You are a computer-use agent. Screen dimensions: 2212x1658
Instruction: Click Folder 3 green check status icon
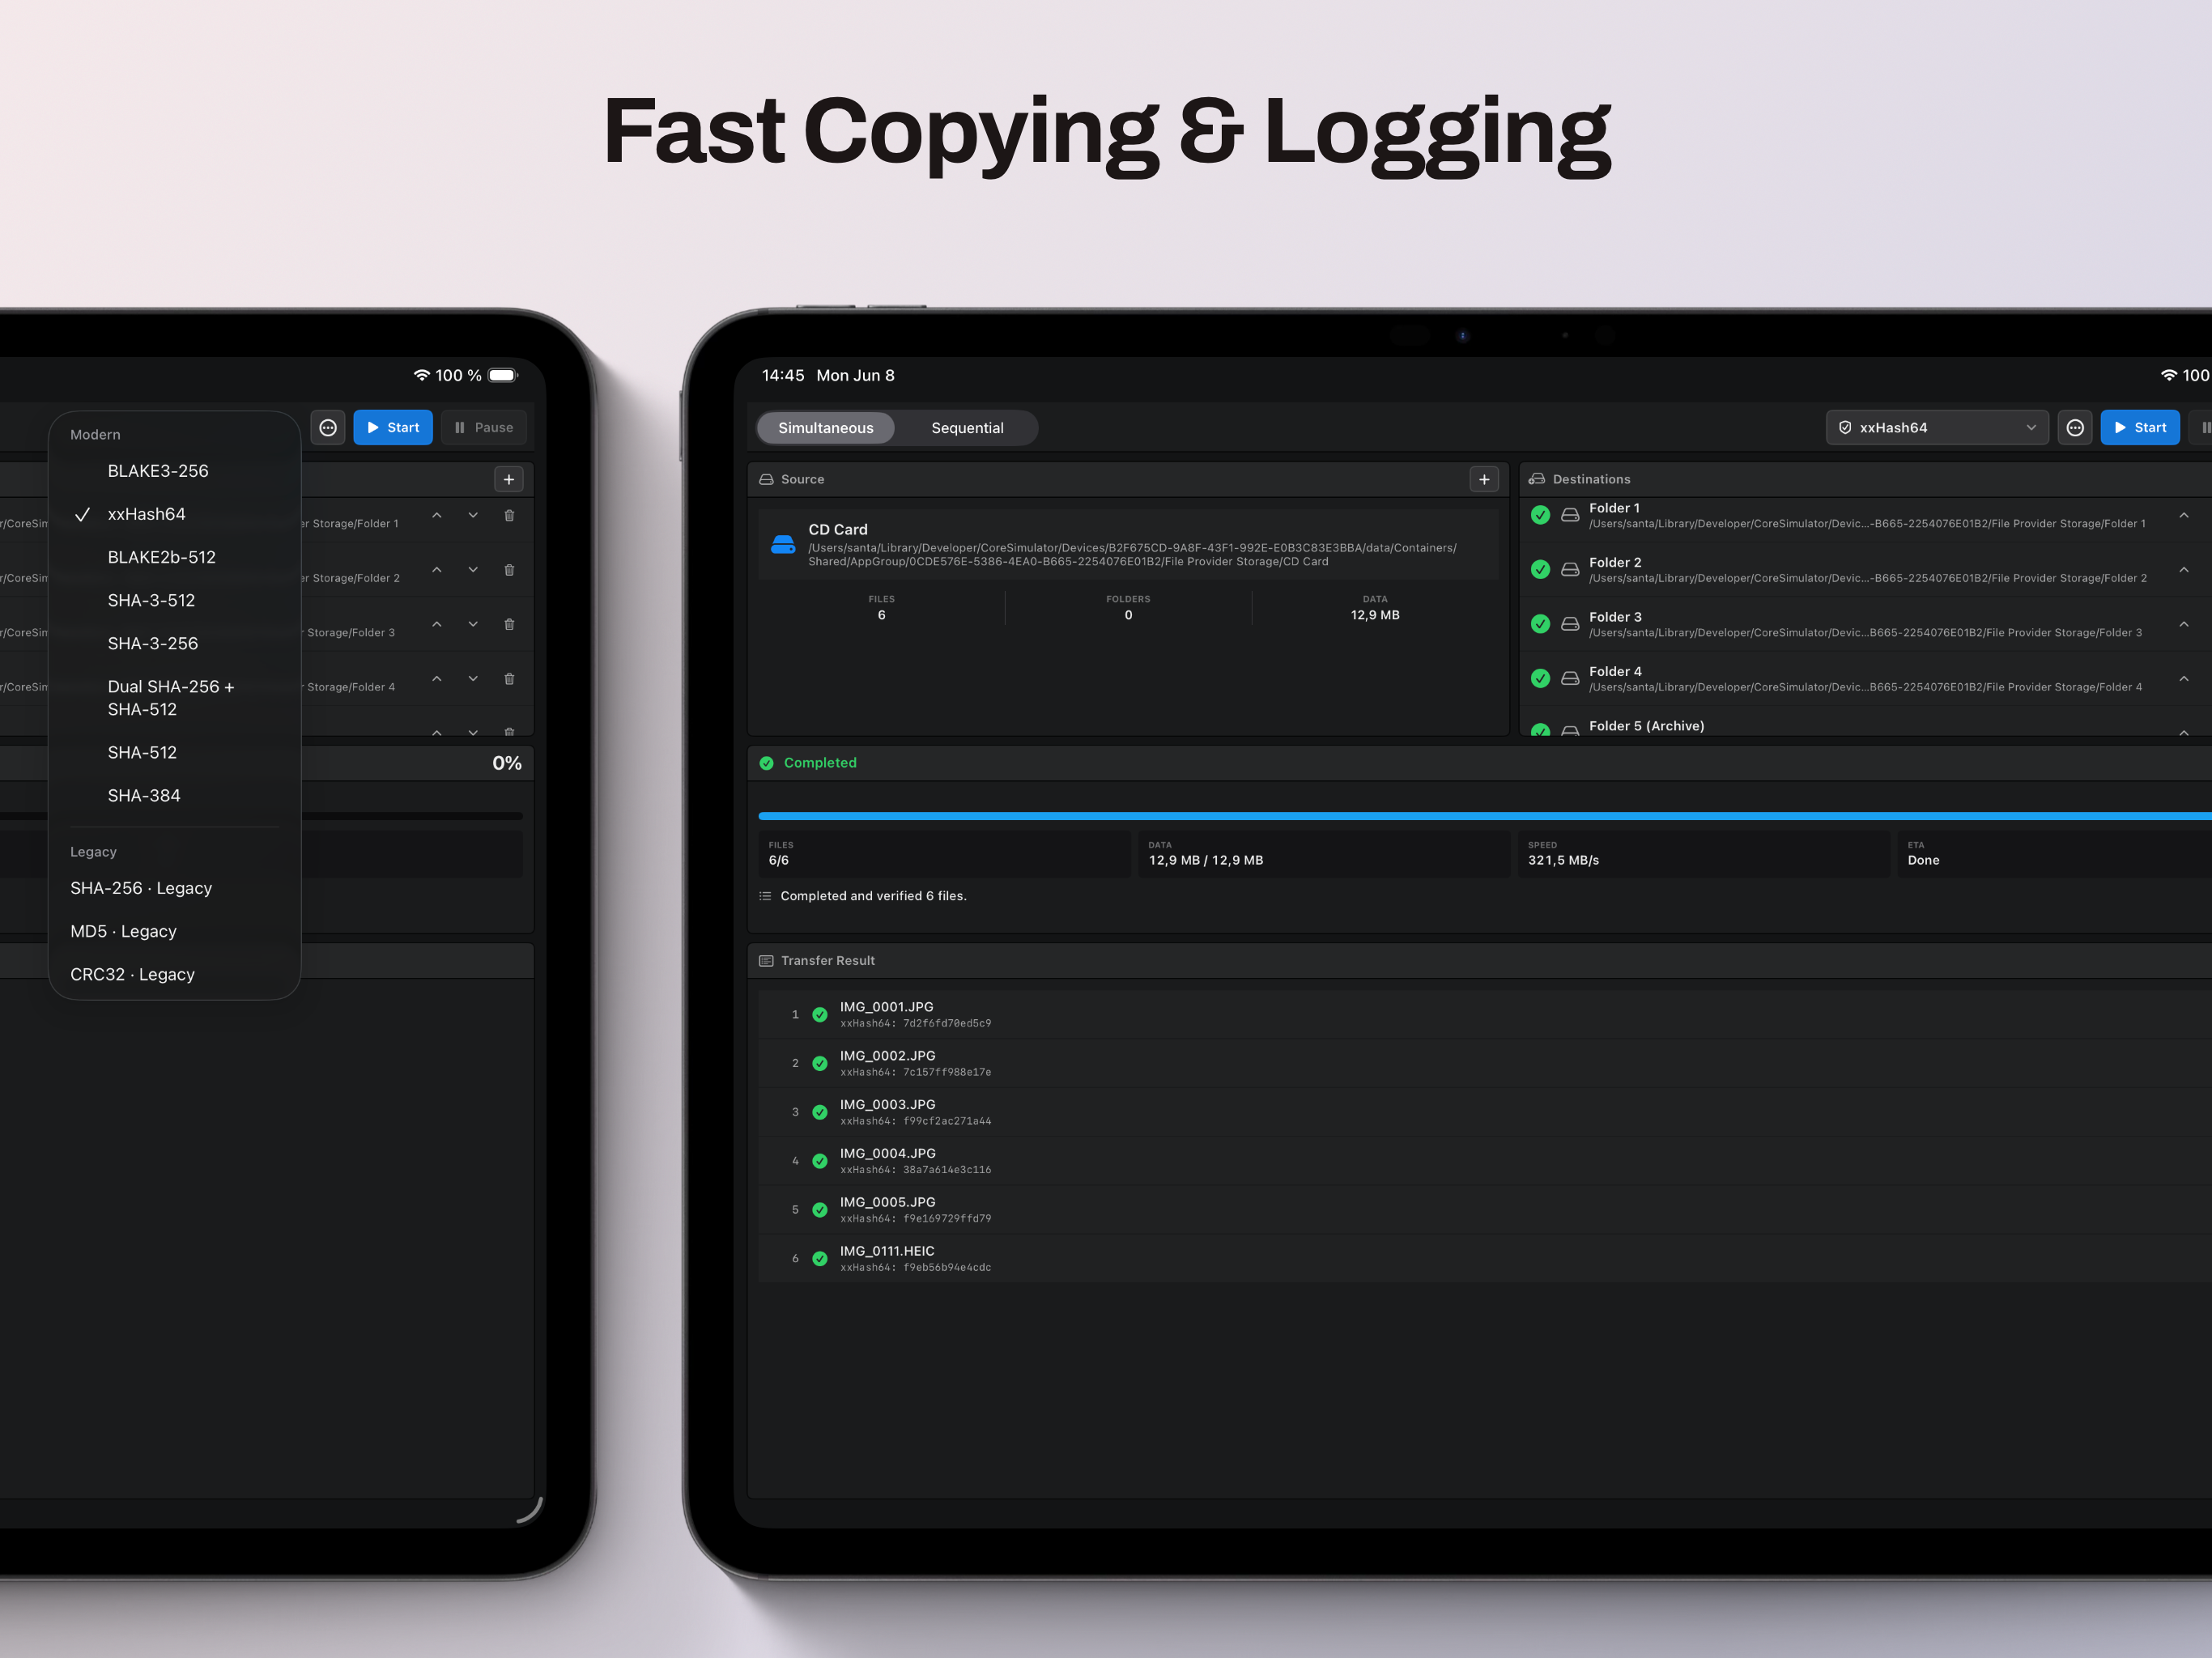(1540, 624)
